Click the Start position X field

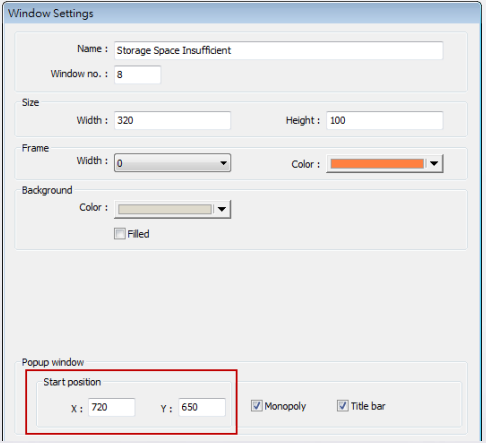[x=112, y=407]
